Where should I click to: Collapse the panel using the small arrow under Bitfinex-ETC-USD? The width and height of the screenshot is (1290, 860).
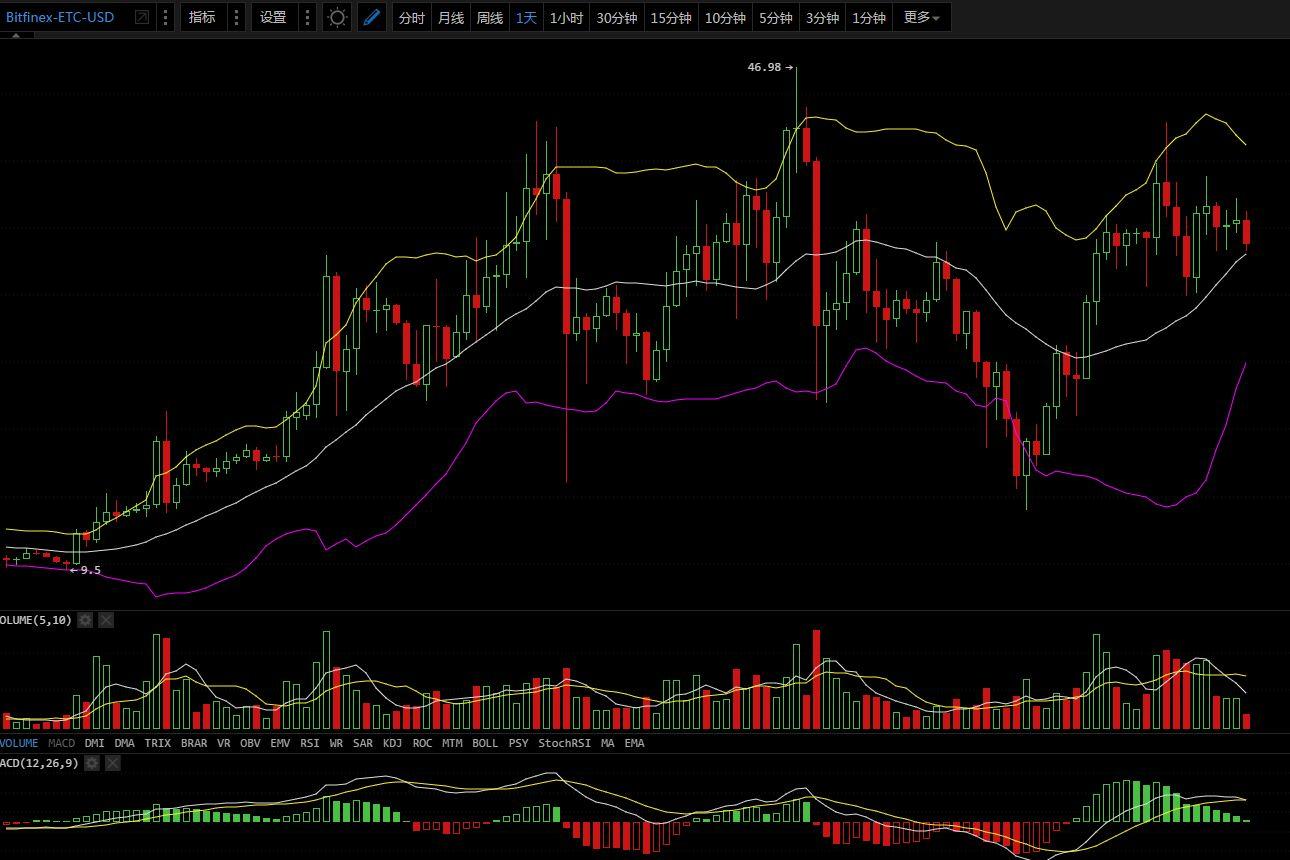(x=17, y=36)
